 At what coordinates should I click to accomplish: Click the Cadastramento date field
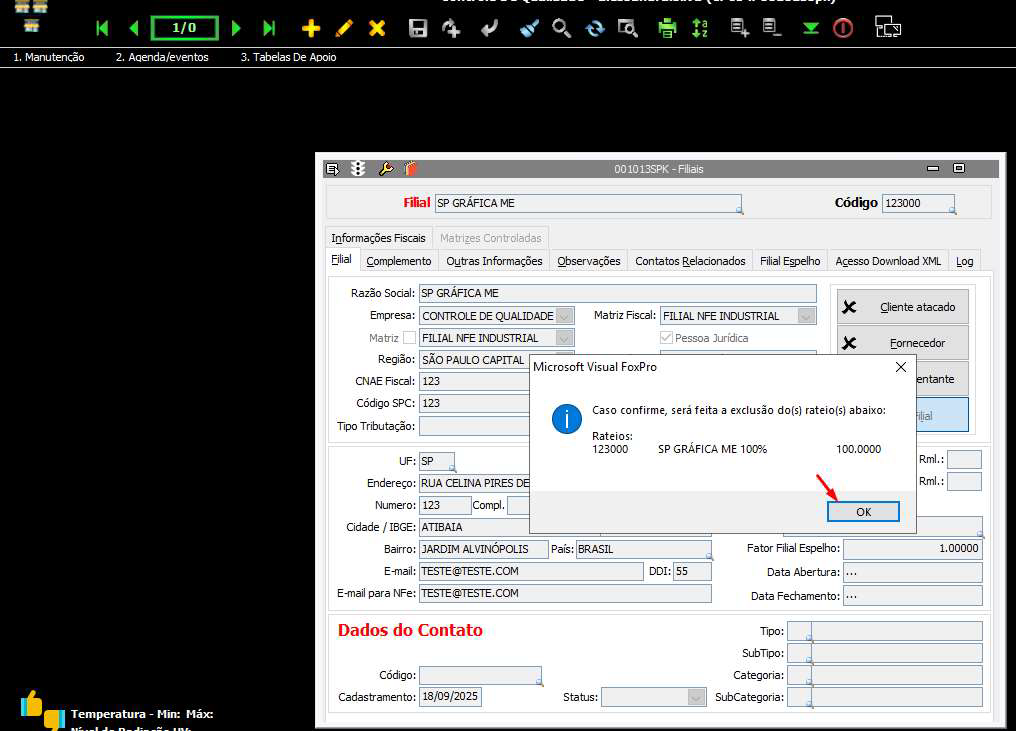[x=450, y=697]
